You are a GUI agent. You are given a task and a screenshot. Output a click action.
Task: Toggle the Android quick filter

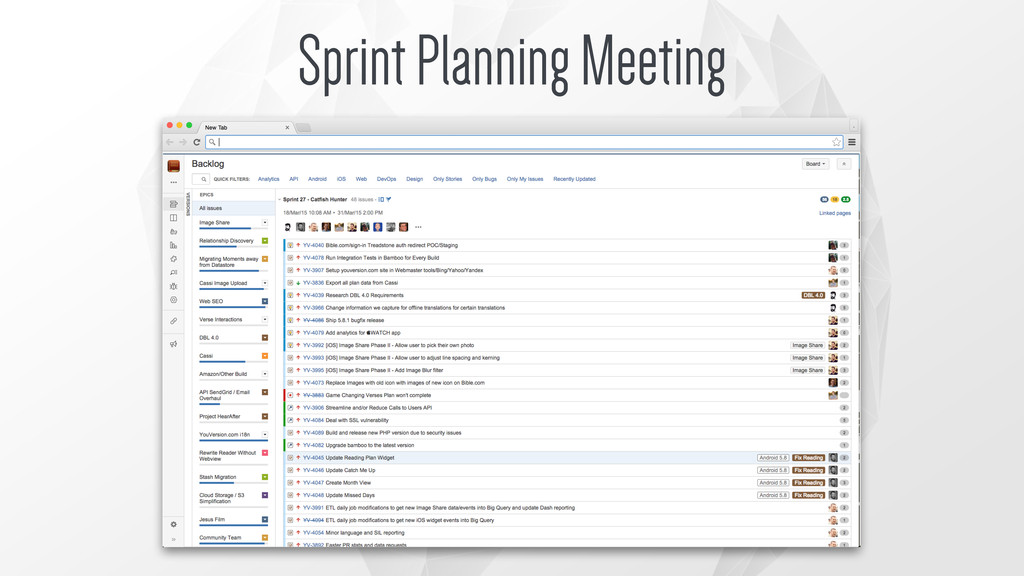click(317, 179)
